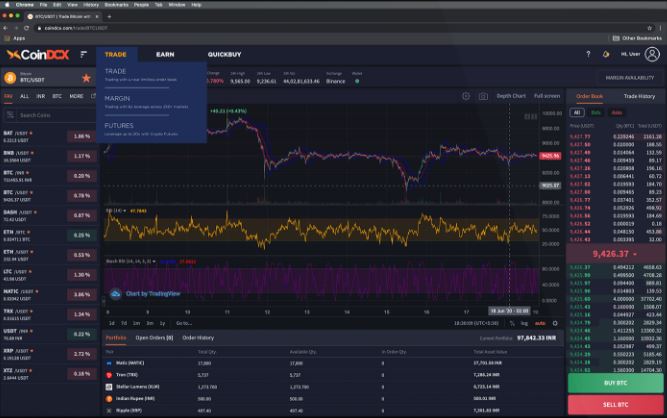This screenshot has width=667, height=418.
Task: Select the MATIC/USDT row in coin list
Action: pyautogui.click(x=49, y=295)
